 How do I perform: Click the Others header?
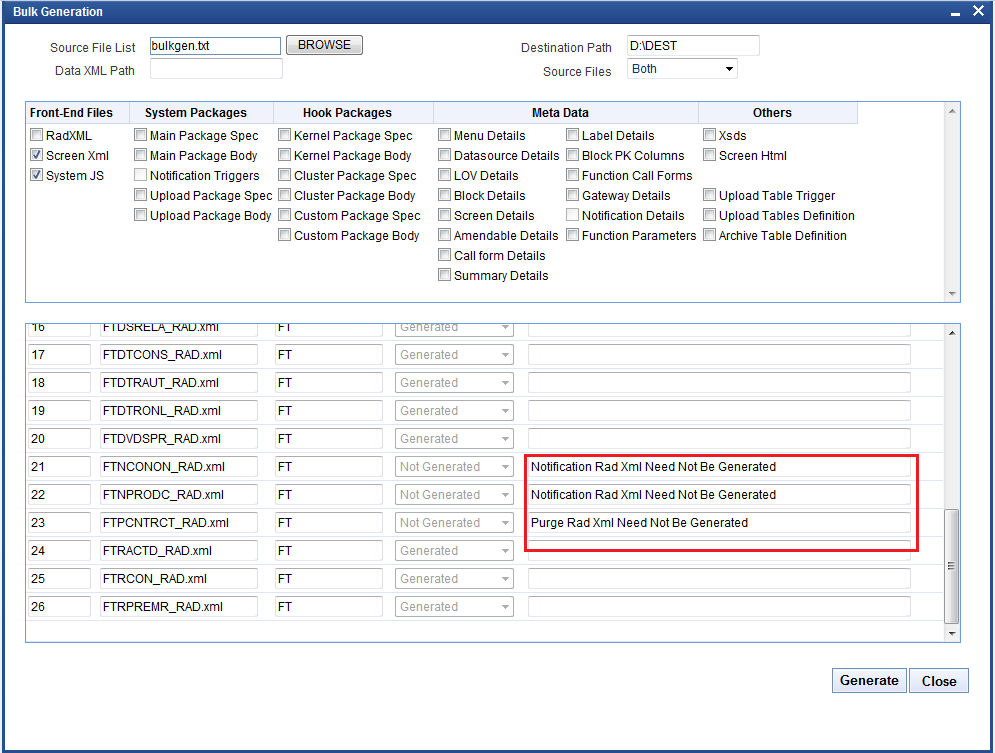[778, 113]
